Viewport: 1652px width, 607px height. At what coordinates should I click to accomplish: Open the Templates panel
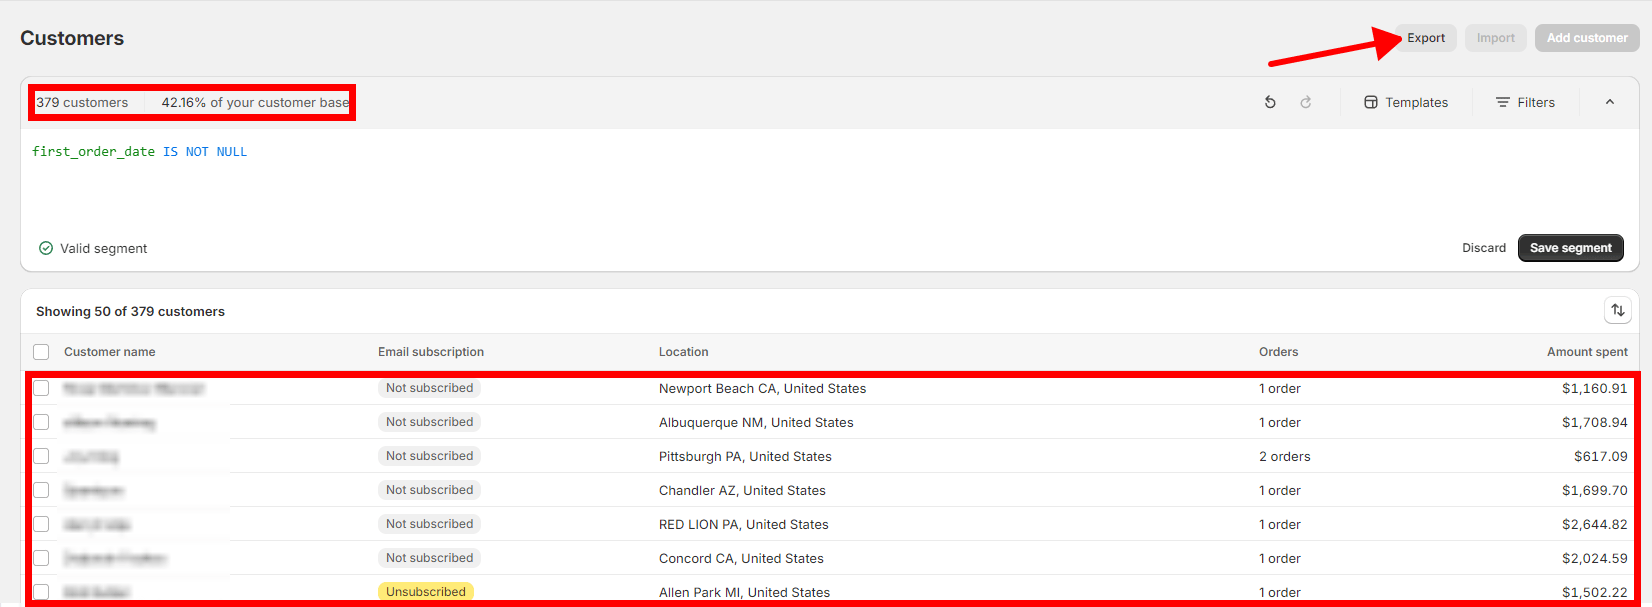click(x=1406, y=102)
